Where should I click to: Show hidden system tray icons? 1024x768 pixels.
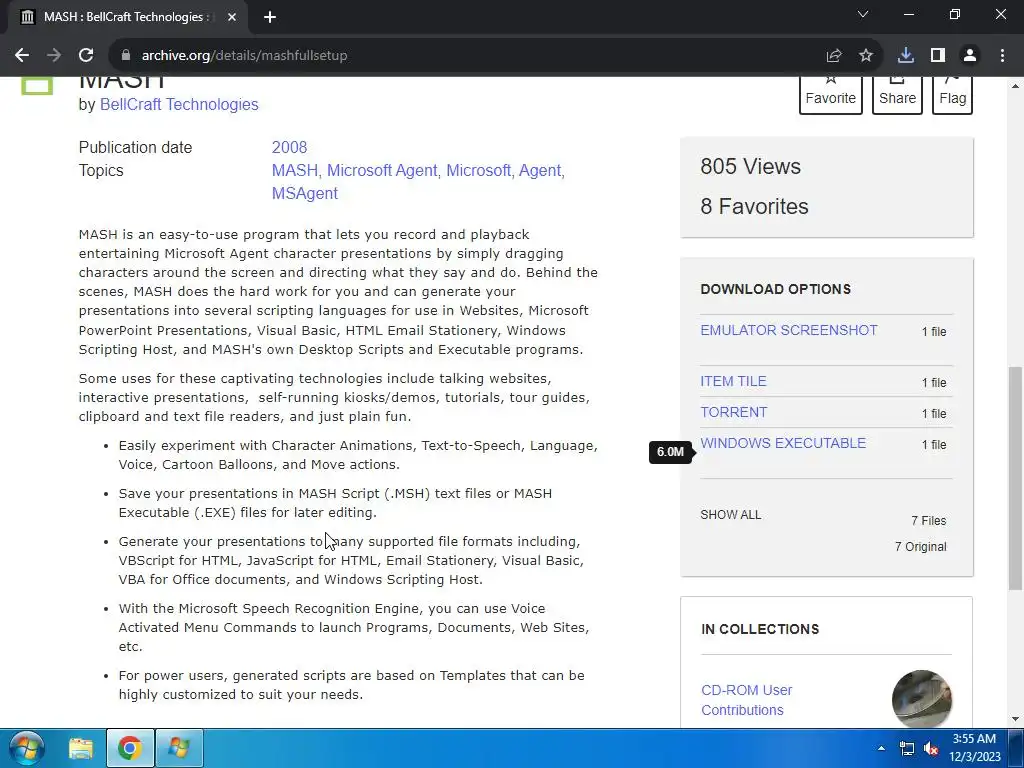[x=882, y=748]
